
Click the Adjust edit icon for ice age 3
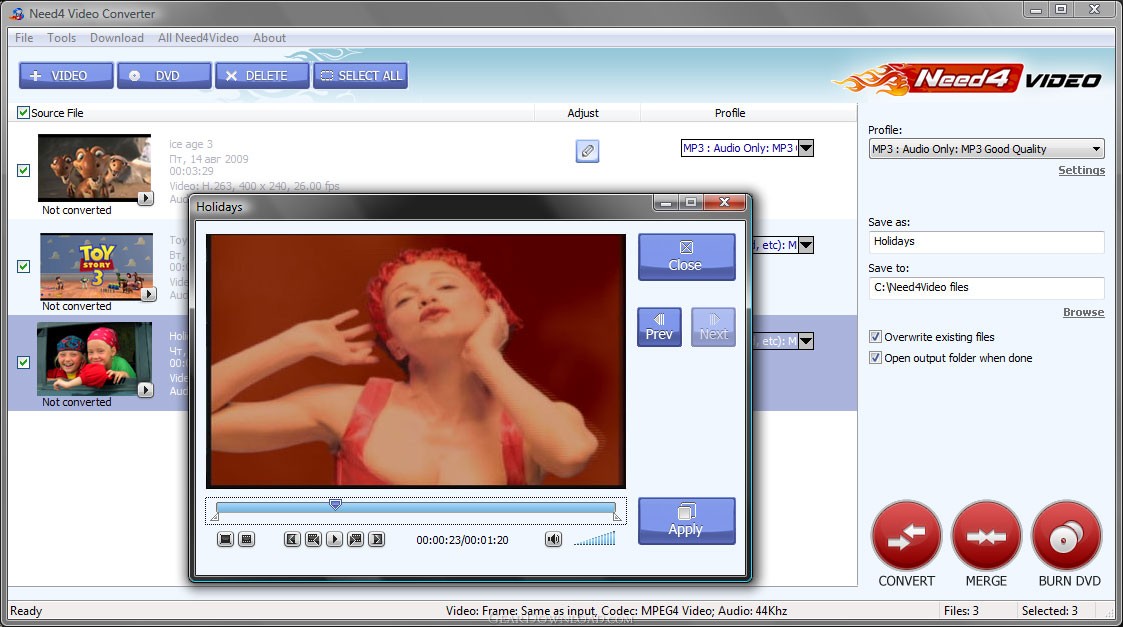(x=587, y=150)
